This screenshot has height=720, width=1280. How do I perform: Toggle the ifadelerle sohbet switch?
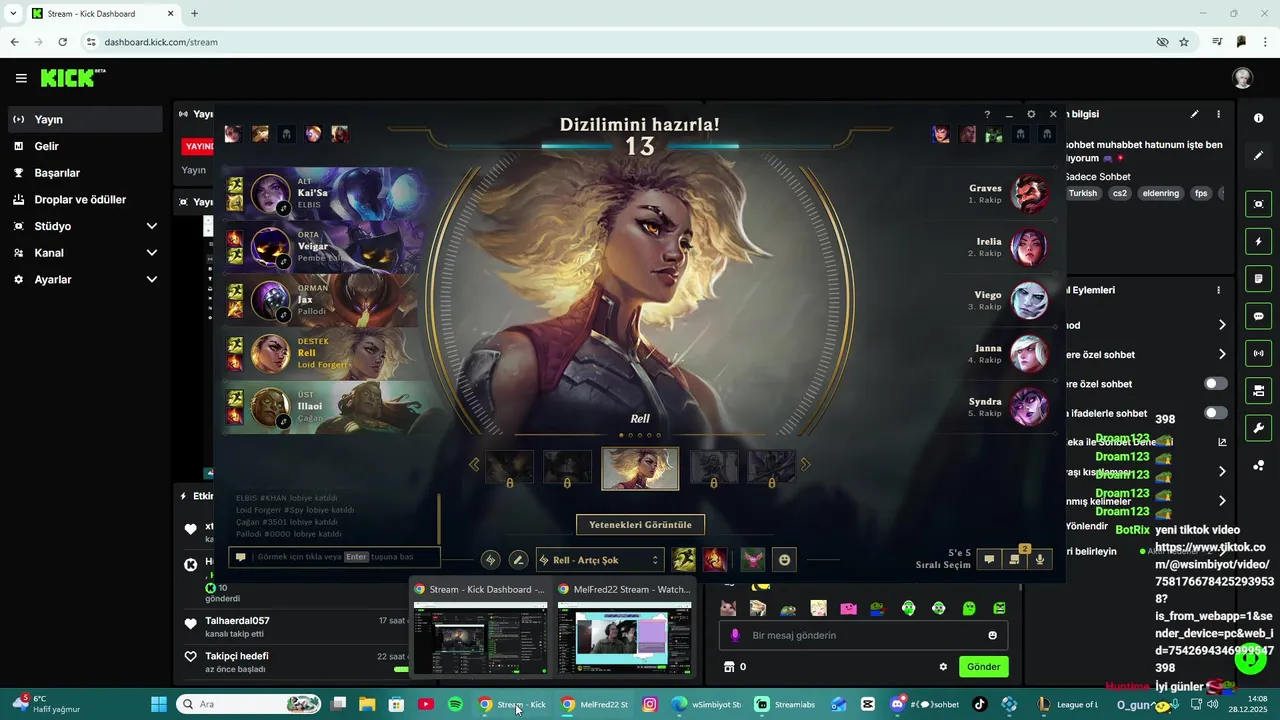1216,413
